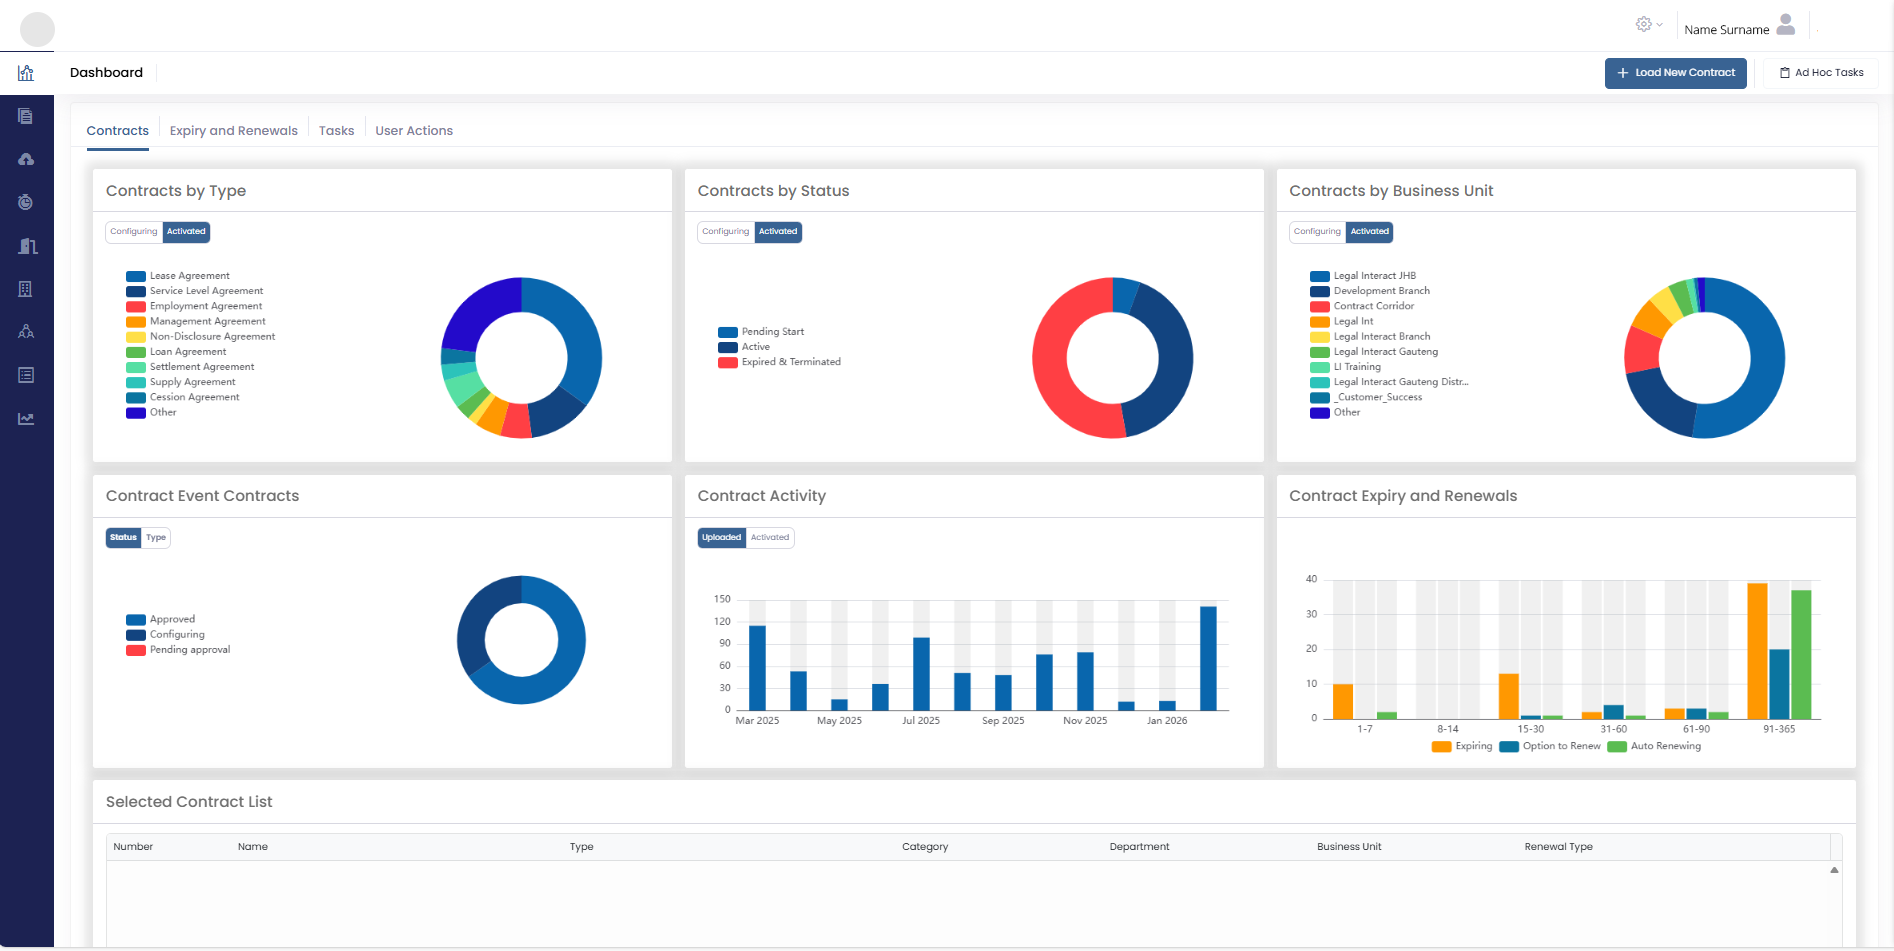The image size is (1894, 951).
Task: Switch Contracts by Type to Configuring
Action: [134, 232]
